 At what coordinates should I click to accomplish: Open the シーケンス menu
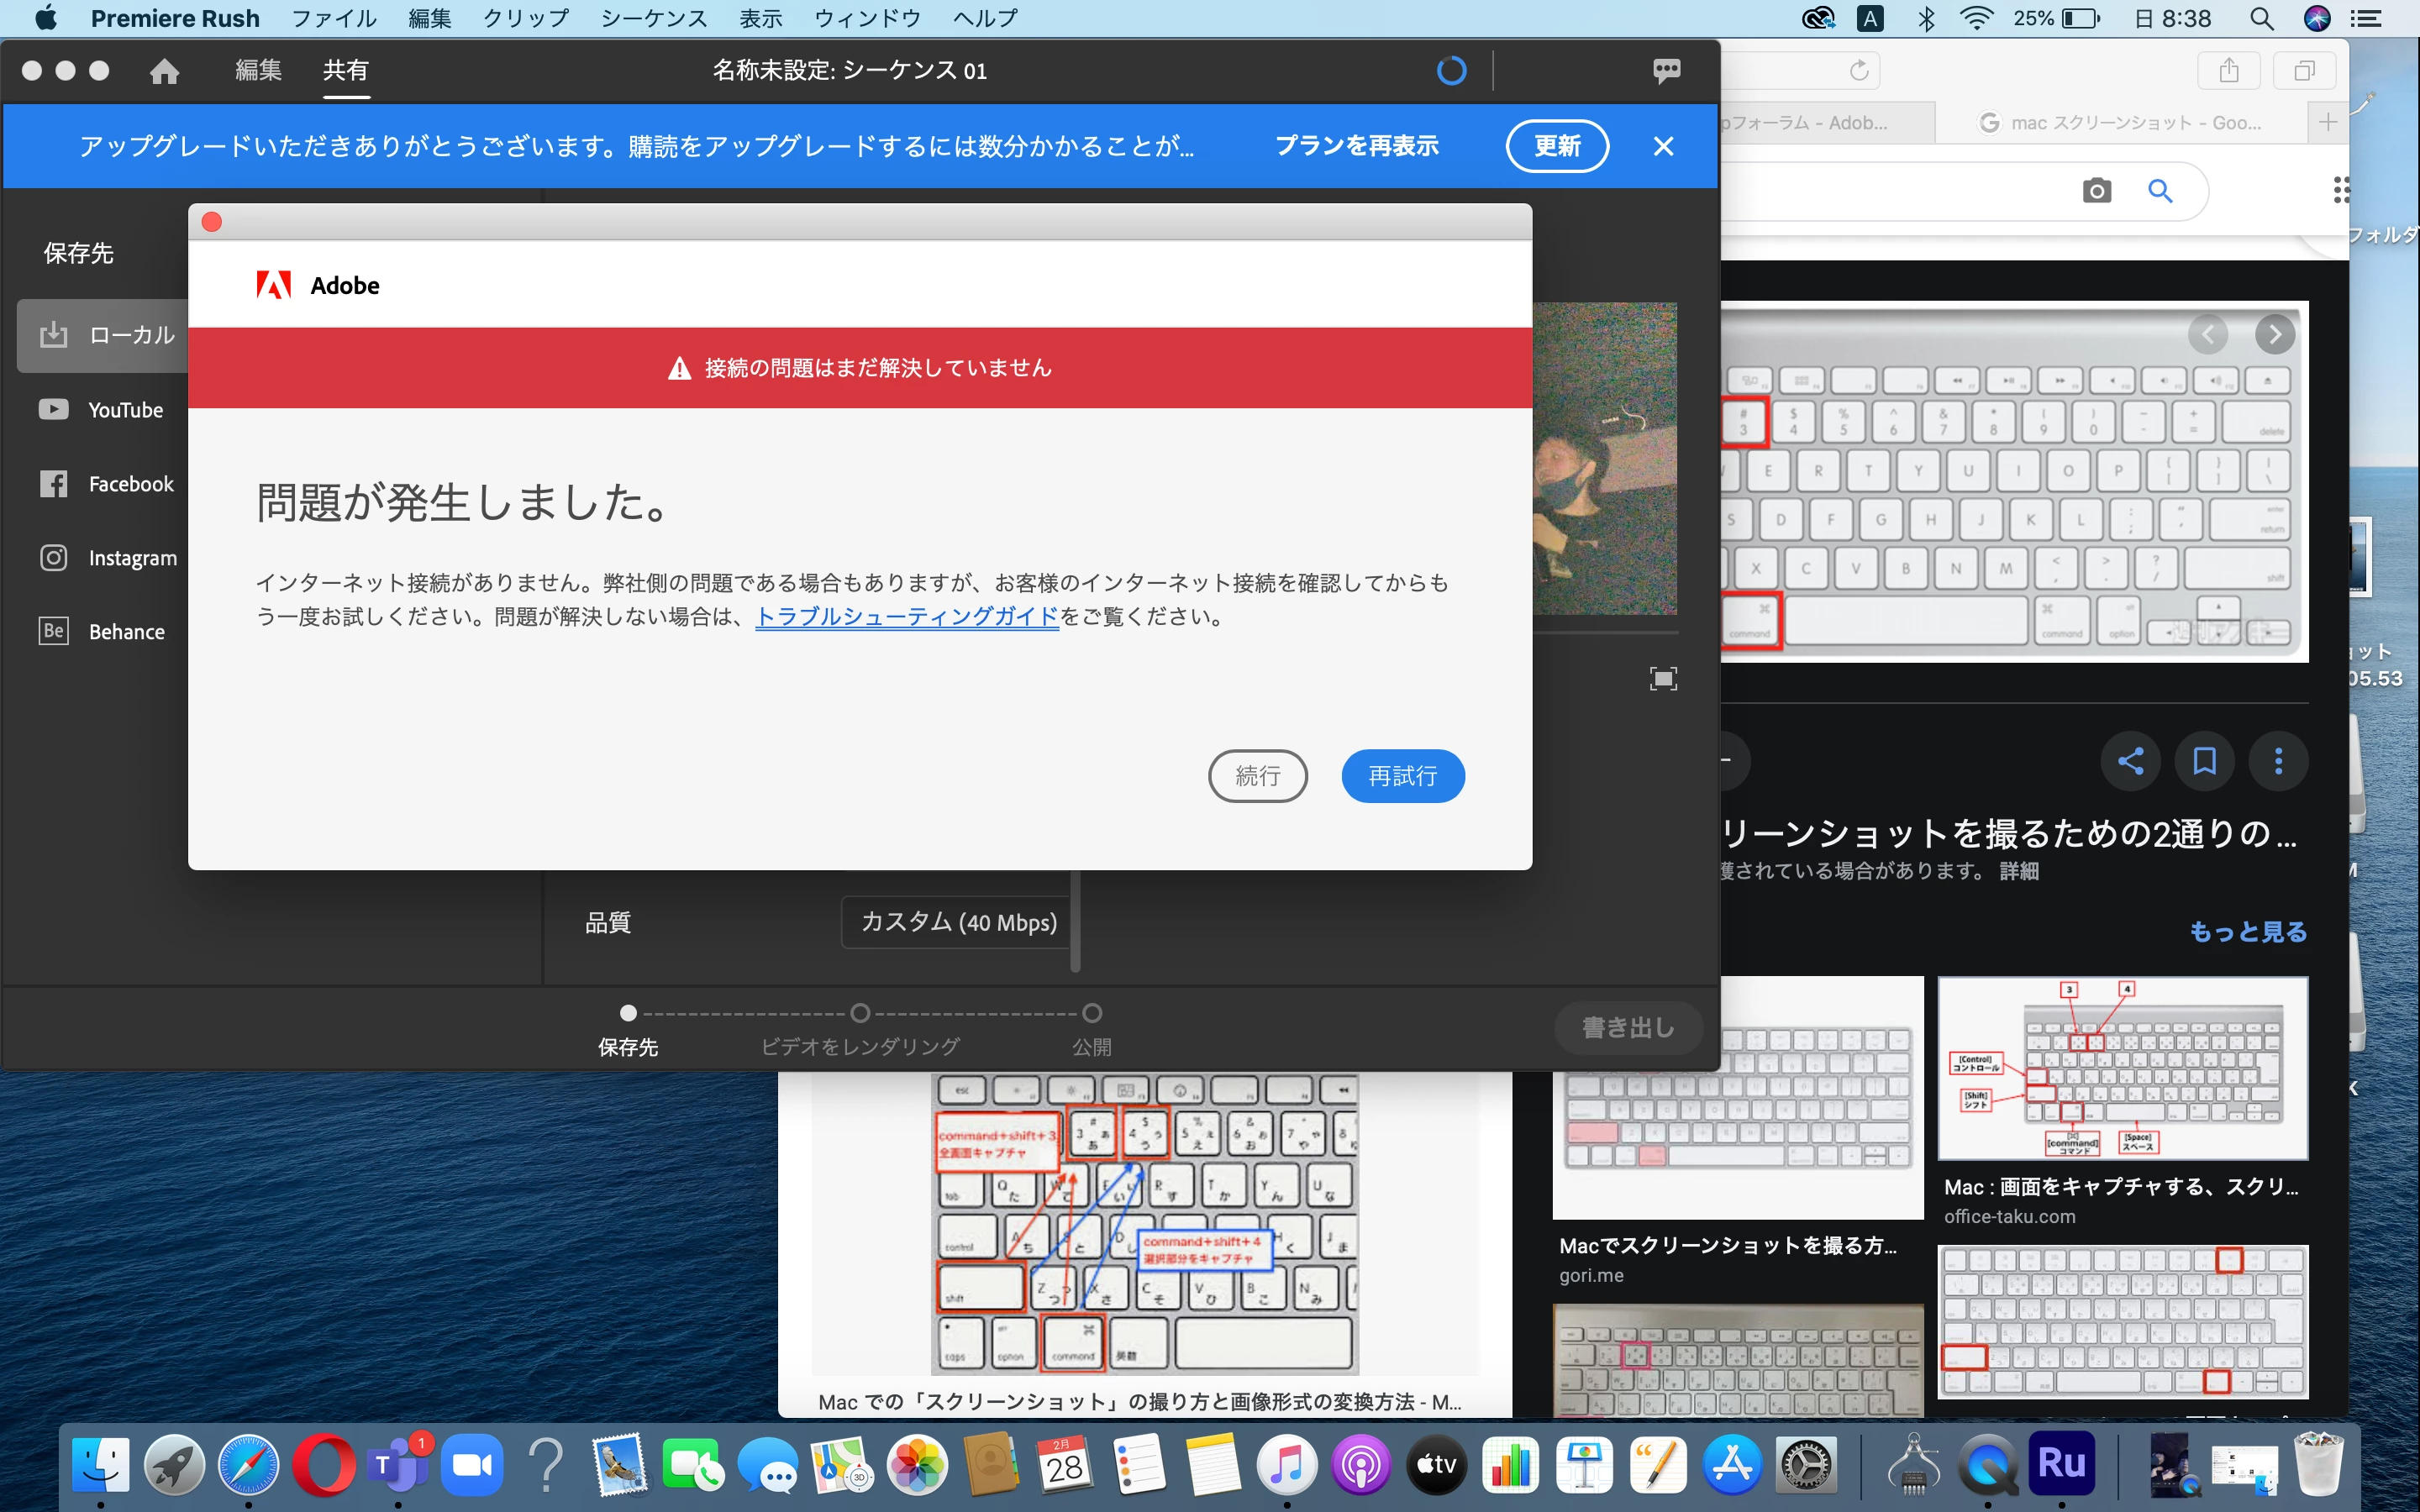(653, 18)
